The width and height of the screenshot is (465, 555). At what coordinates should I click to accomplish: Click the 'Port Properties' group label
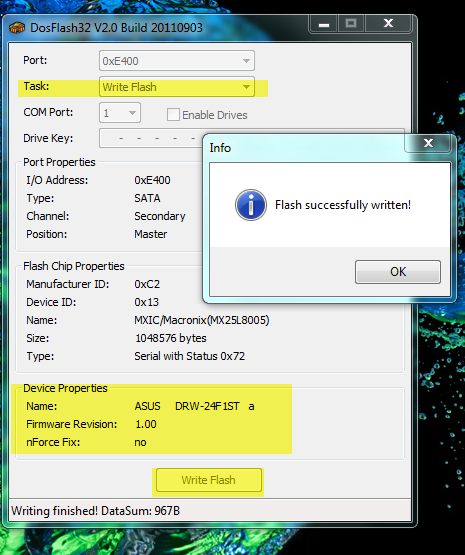pyautogui.click(x=59, y=162)
